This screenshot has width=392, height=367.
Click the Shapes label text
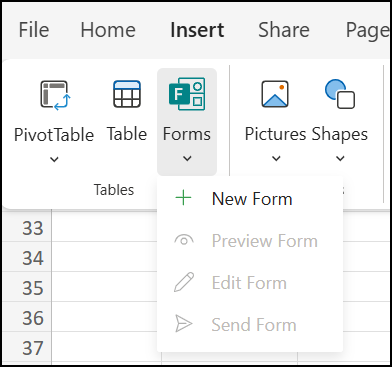tap(340, 135)
